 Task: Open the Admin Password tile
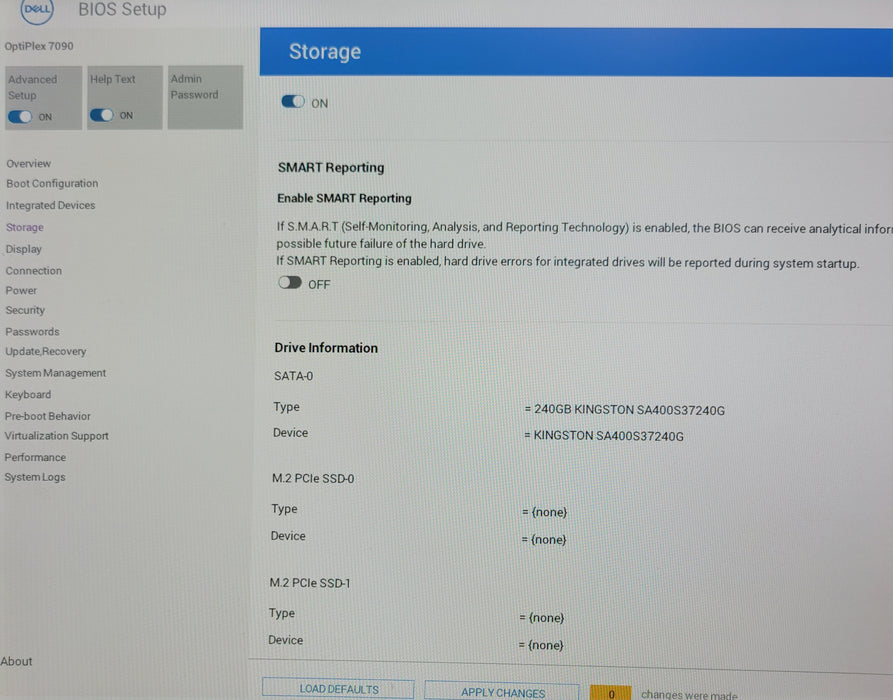click(x=205, y=97)
